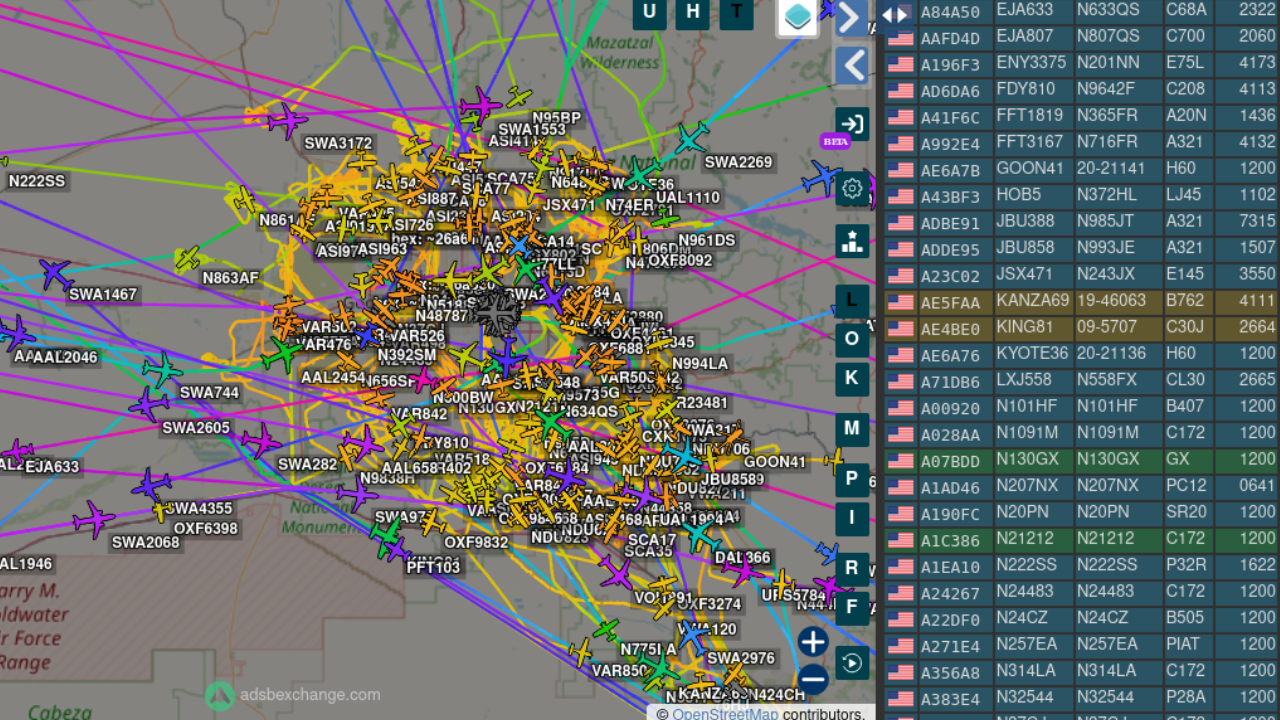Open the statistics podium icon
Image resolution: width=1280 pixels, height=720 pixels.
pyautogui.click(x=852, y=241)
